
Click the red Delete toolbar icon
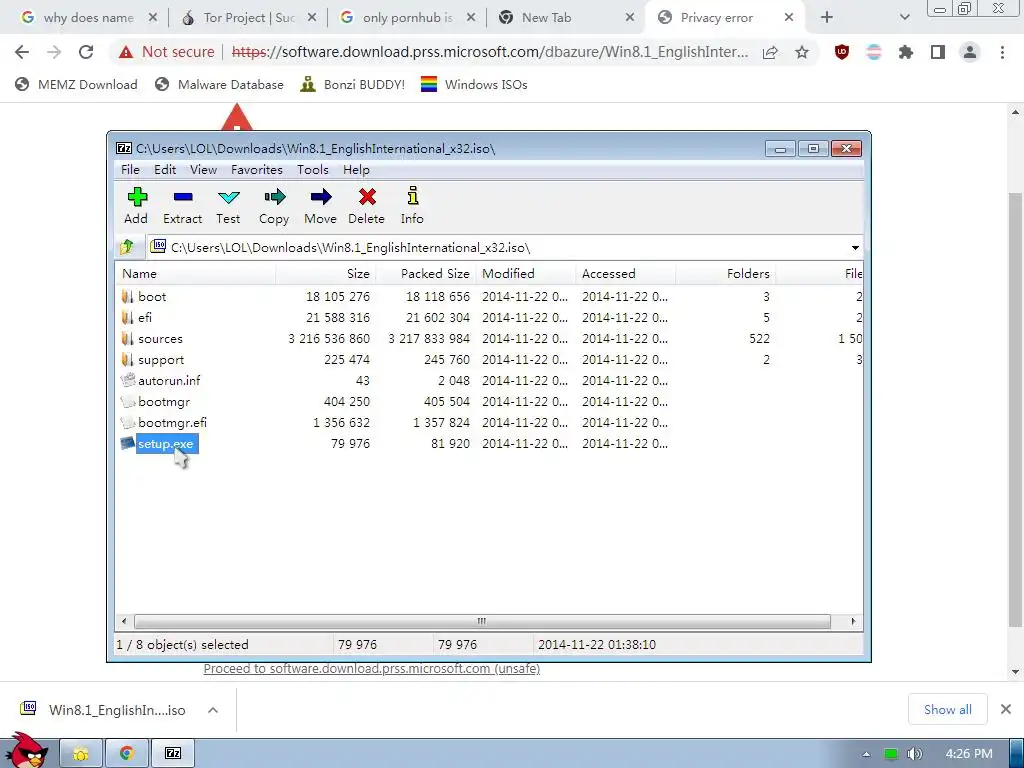[366, 206]
